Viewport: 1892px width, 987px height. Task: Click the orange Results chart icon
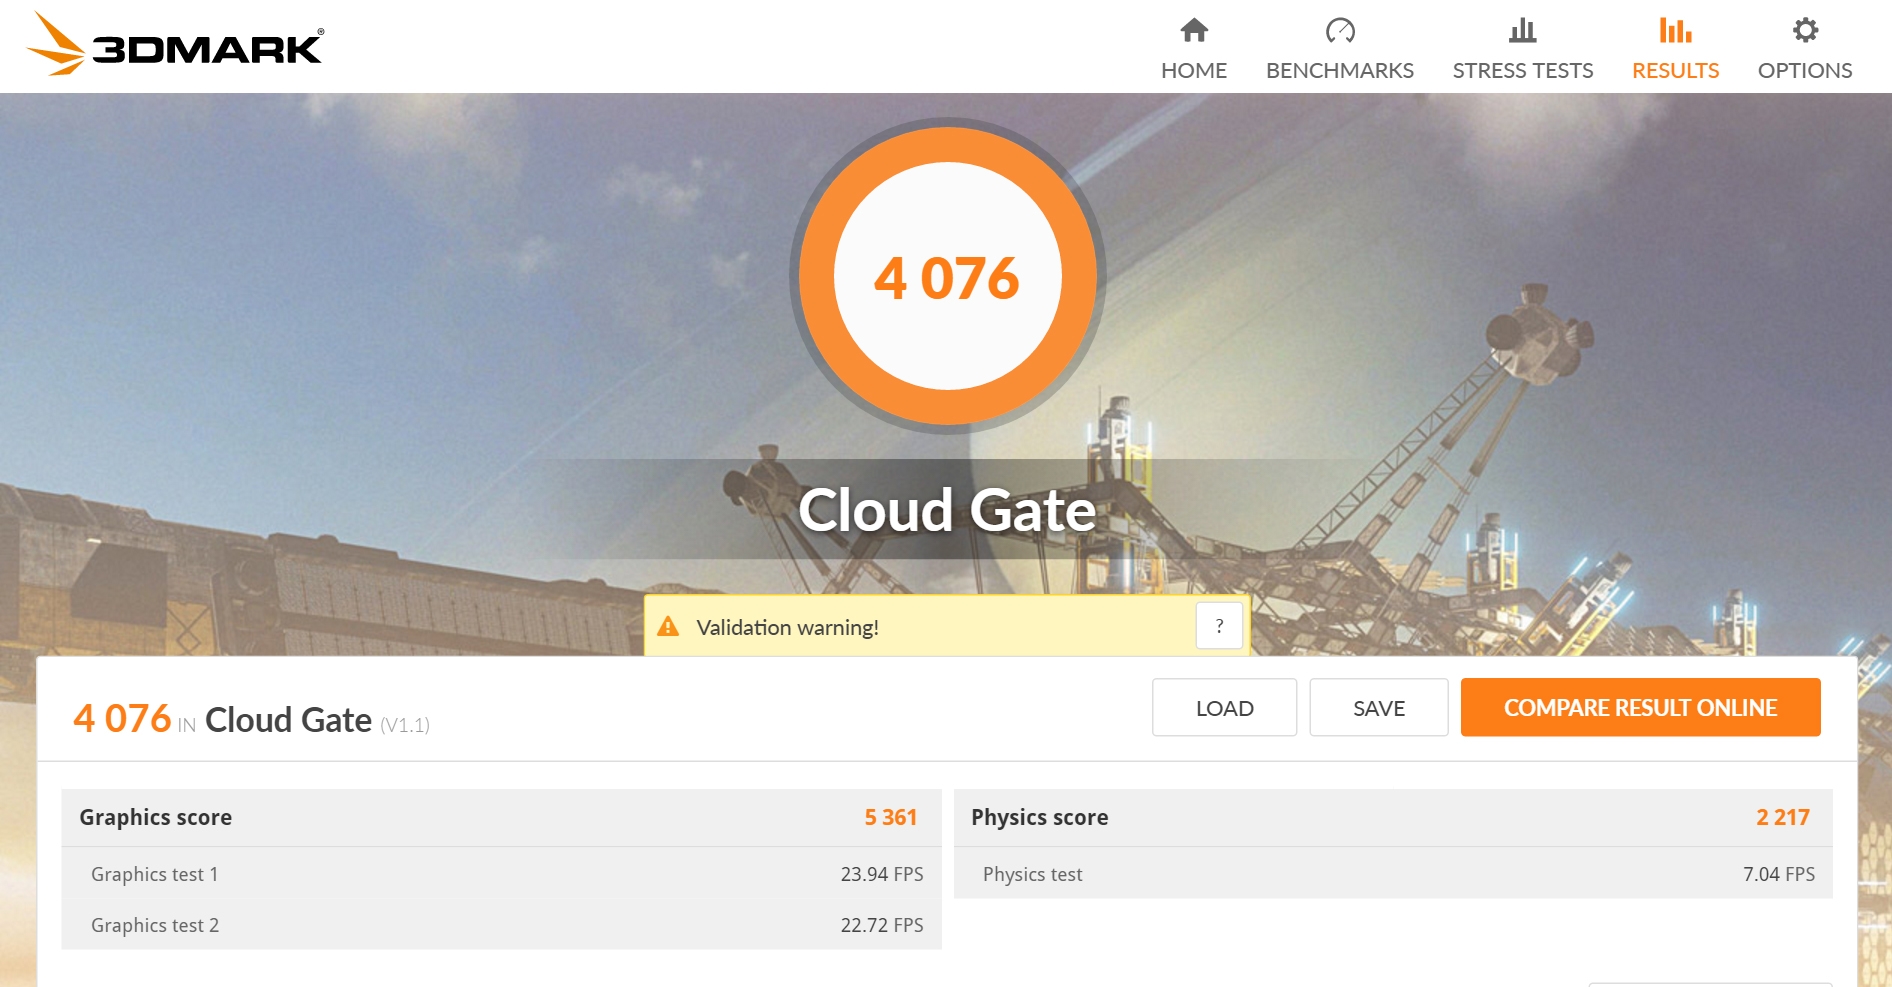point(1675,31)
